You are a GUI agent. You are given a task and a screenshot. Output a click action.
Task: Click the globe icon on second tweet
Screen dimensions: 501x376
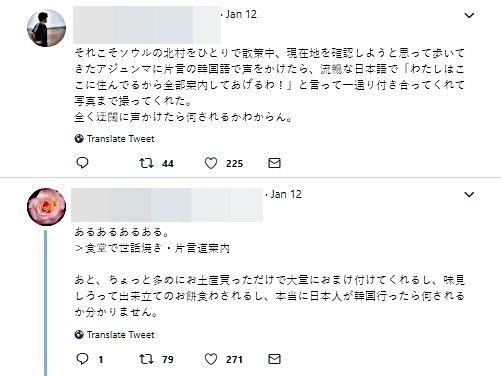click(x=79, y=335)
